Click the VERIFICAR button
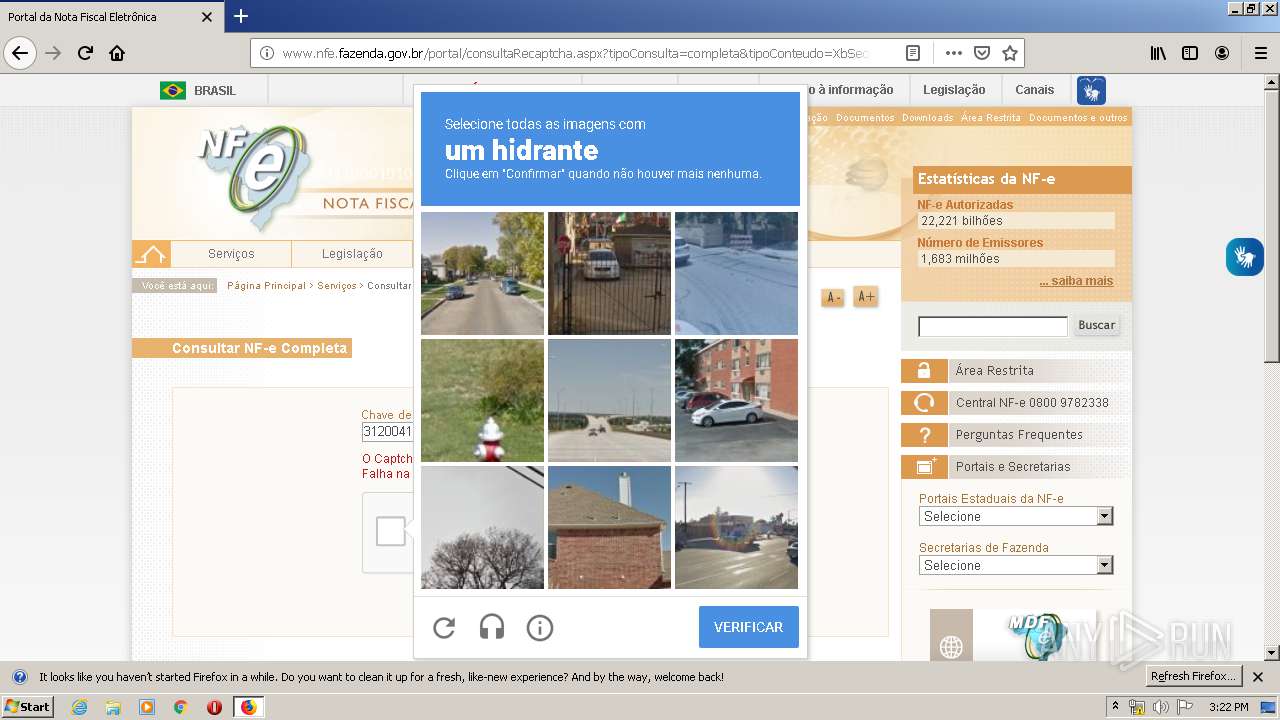 [x=749, y=627]
